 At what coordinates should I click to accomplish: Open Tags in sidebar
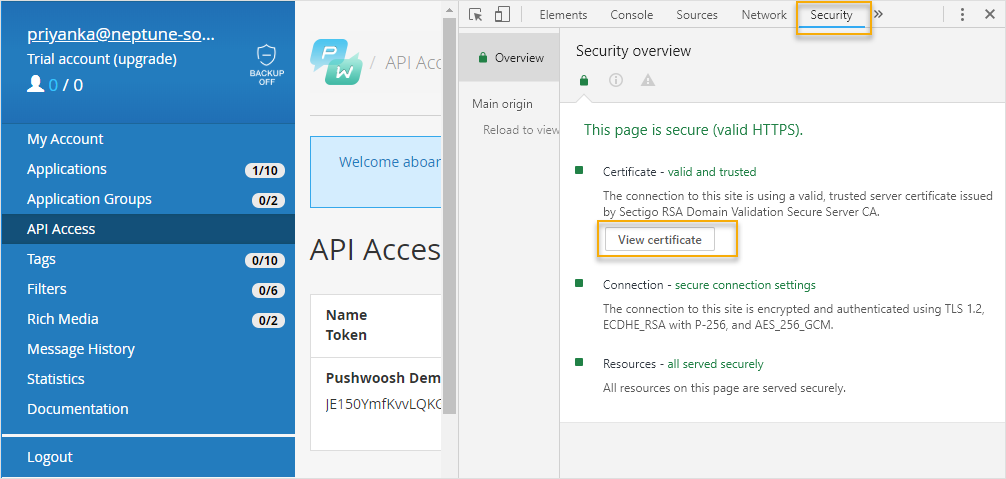[x=148, y=259]
